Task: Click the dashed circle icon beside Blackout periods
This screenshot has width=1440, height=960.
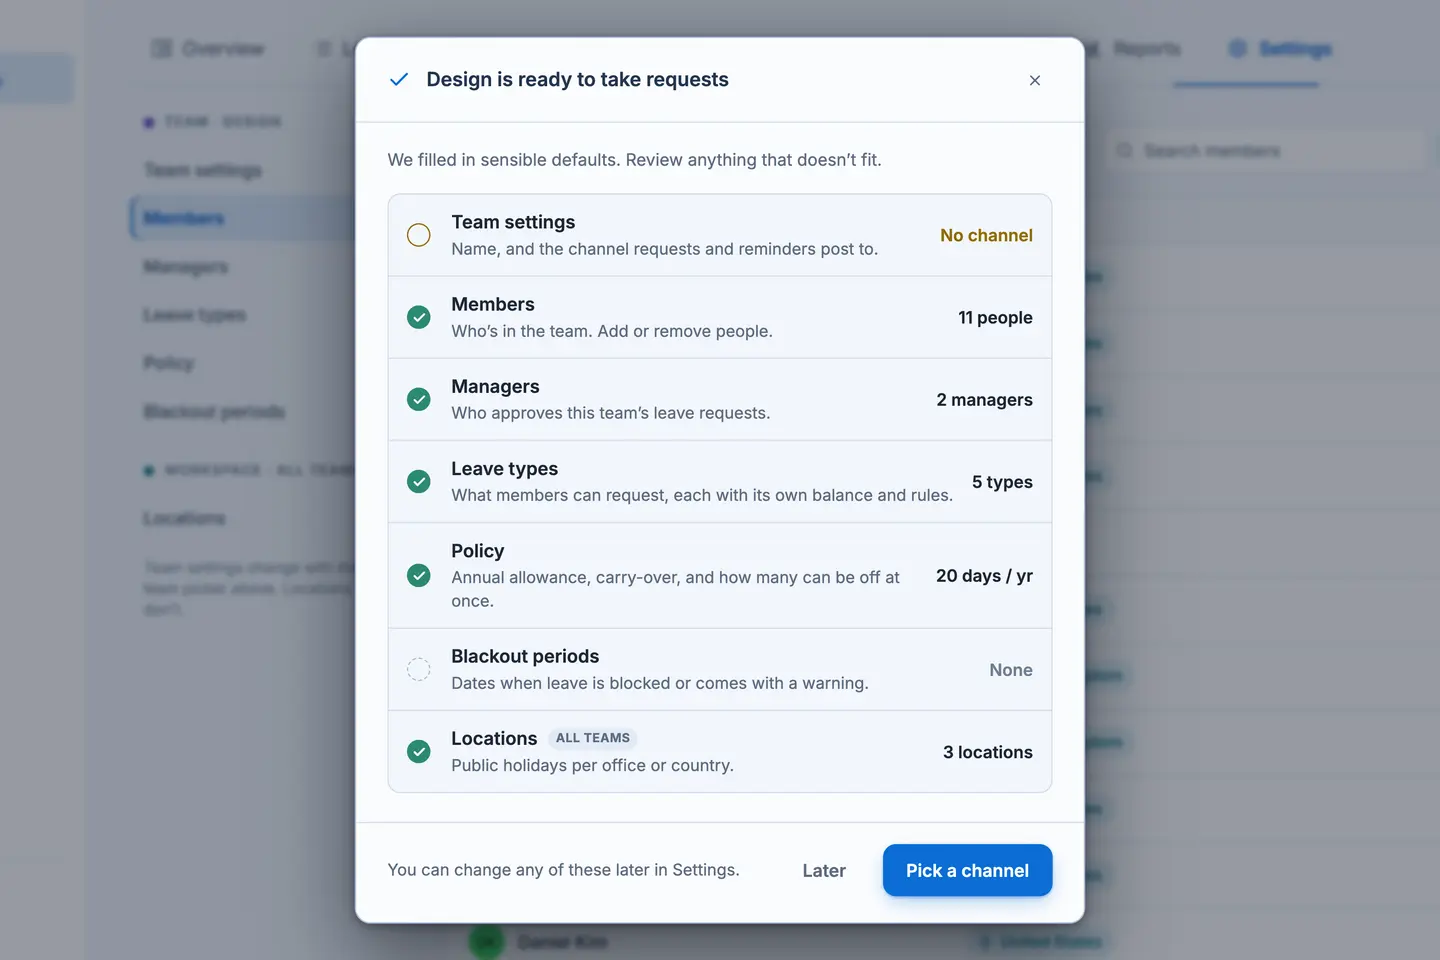Action: tap(419, 669)
